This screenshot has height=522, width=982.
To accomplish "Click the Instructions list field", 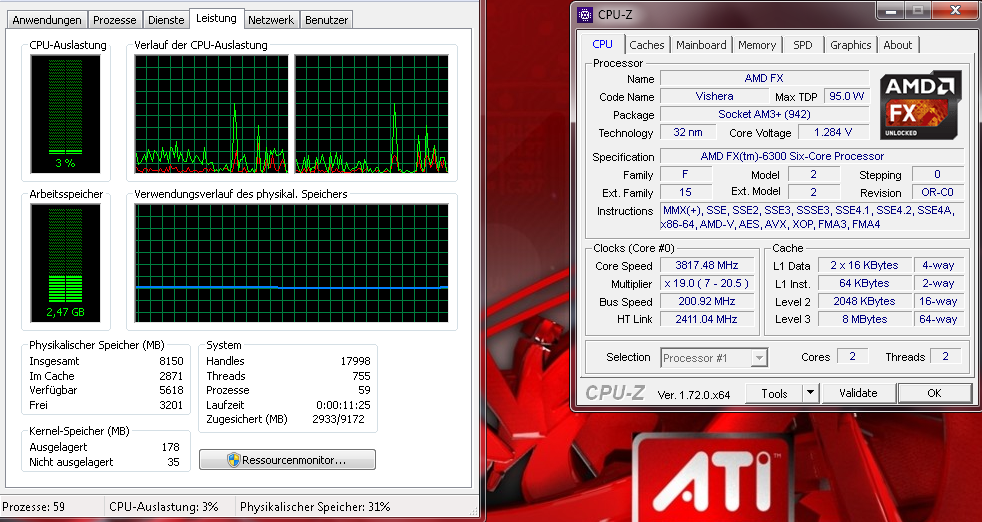I will 812,217.
